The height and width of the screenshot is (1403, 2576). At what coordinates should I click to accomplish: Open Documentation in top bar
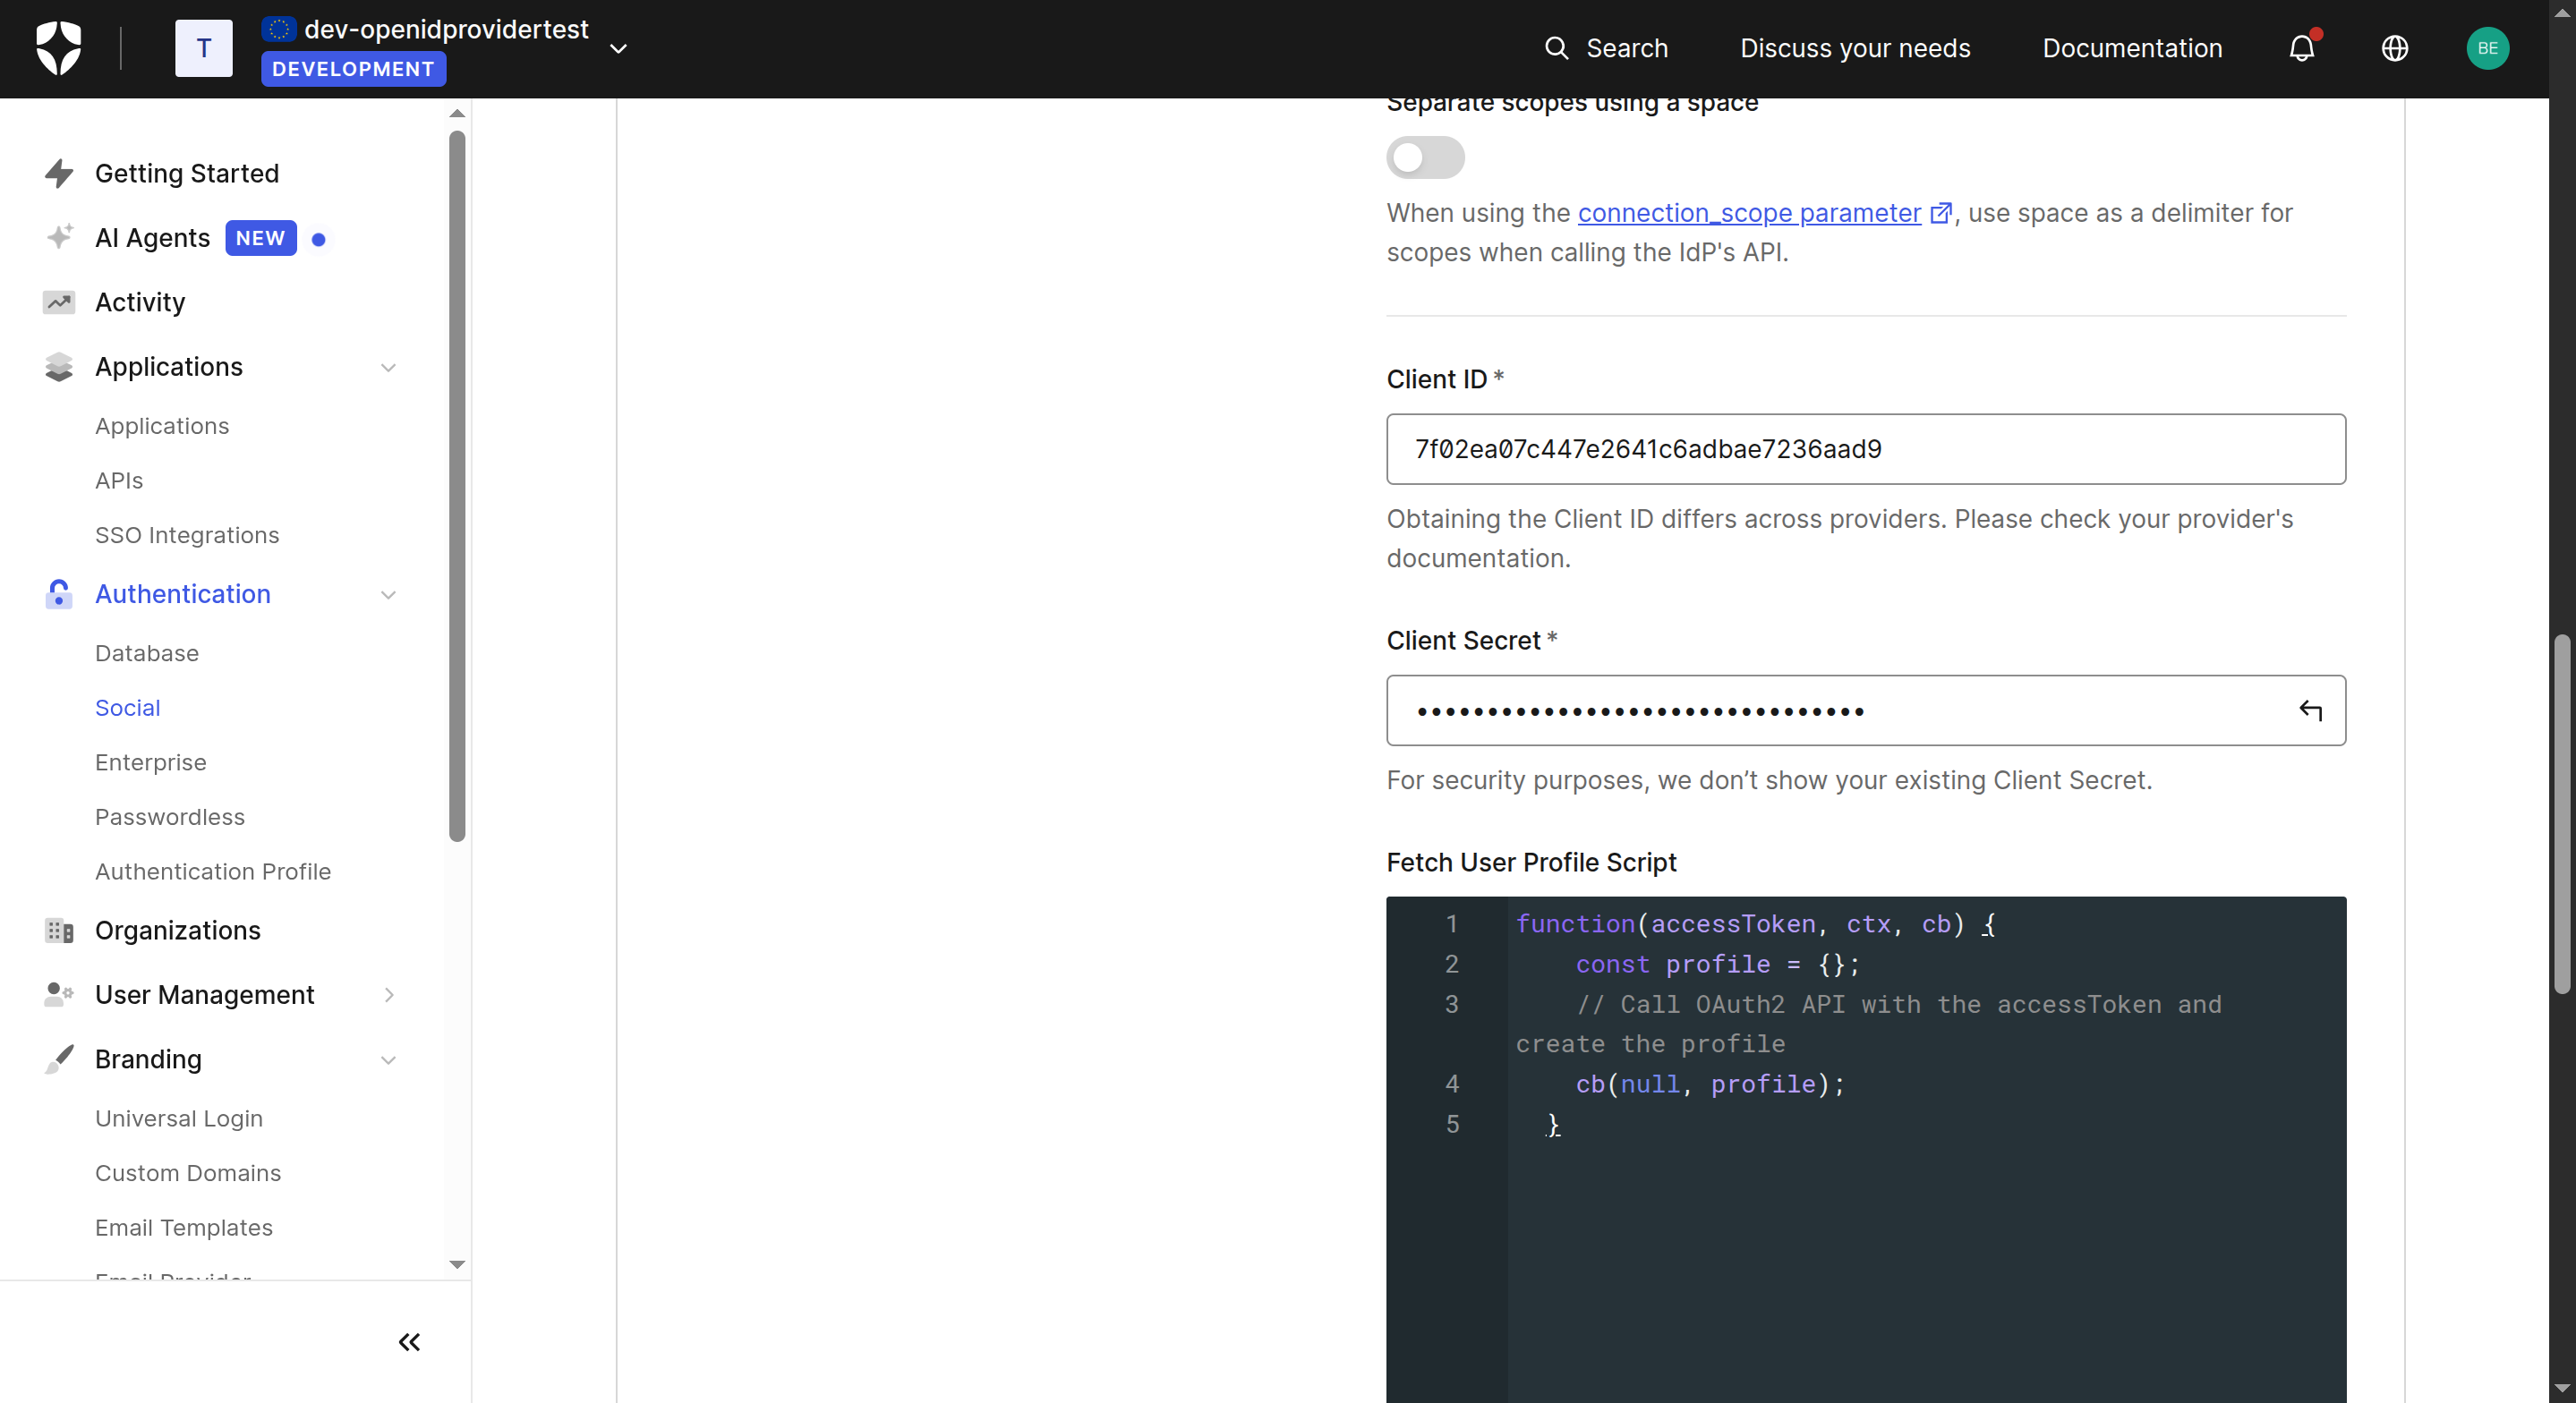[x=2131, y=48]
